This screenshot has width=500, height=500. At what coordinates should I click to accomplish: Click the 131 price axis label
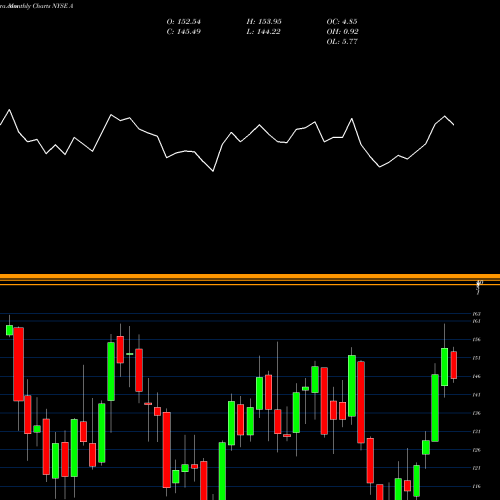tap(477, 431)
